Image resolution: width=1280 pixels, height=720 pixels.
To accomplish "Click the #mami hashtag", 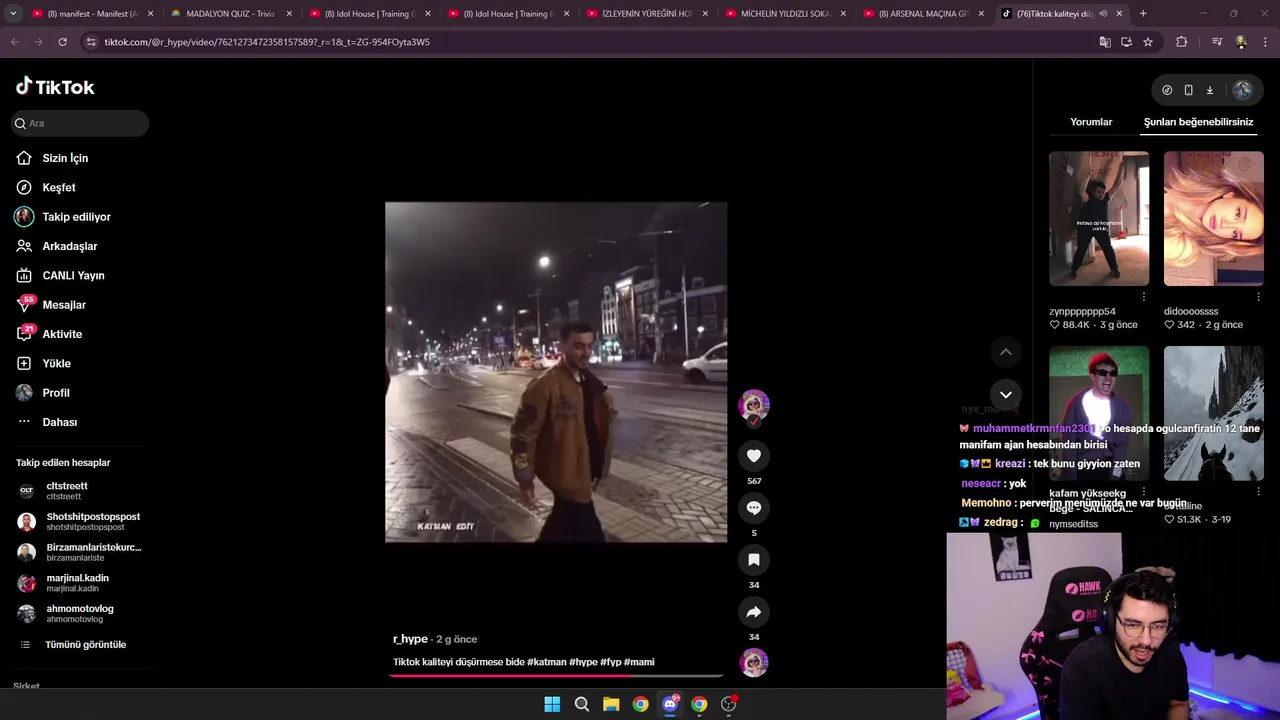I will click(x=639, y=662).
